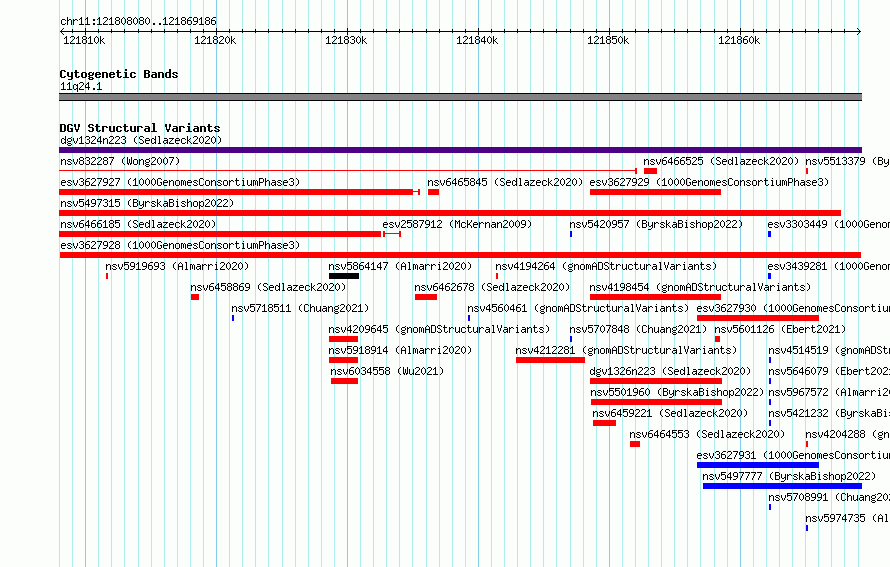Click the nsv5497777 (ByrskaBishop2022) label
The height and width of the screenshot is (567, 890).
coord(789,476)
